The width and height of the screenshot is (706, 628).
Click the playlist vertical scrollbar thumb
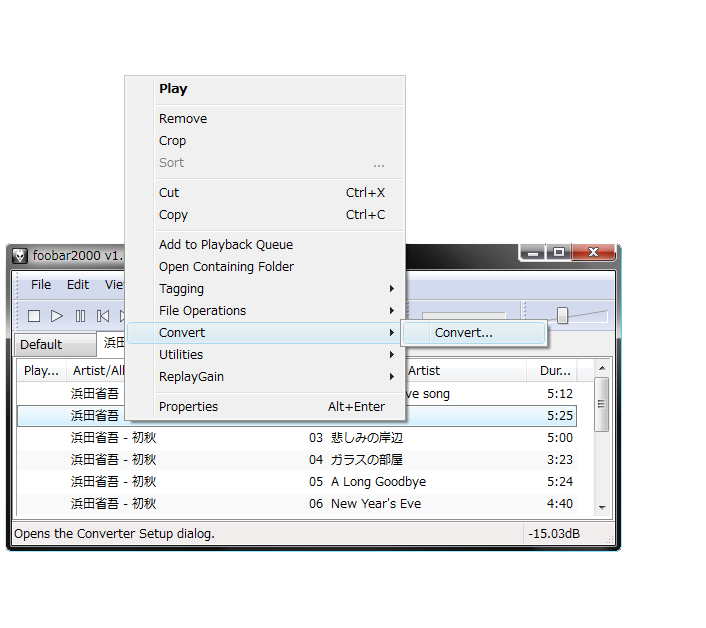click(601, 404)
